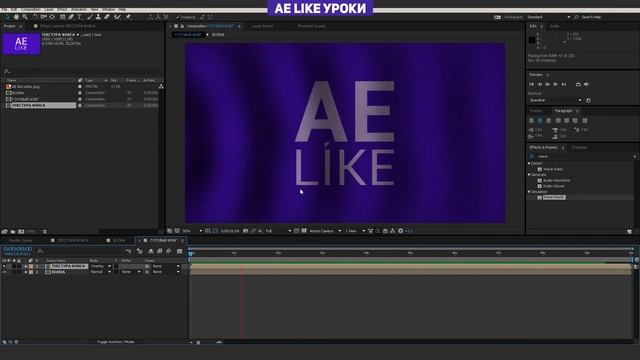Select Audio Waveform effect in presets

point(557,180)
